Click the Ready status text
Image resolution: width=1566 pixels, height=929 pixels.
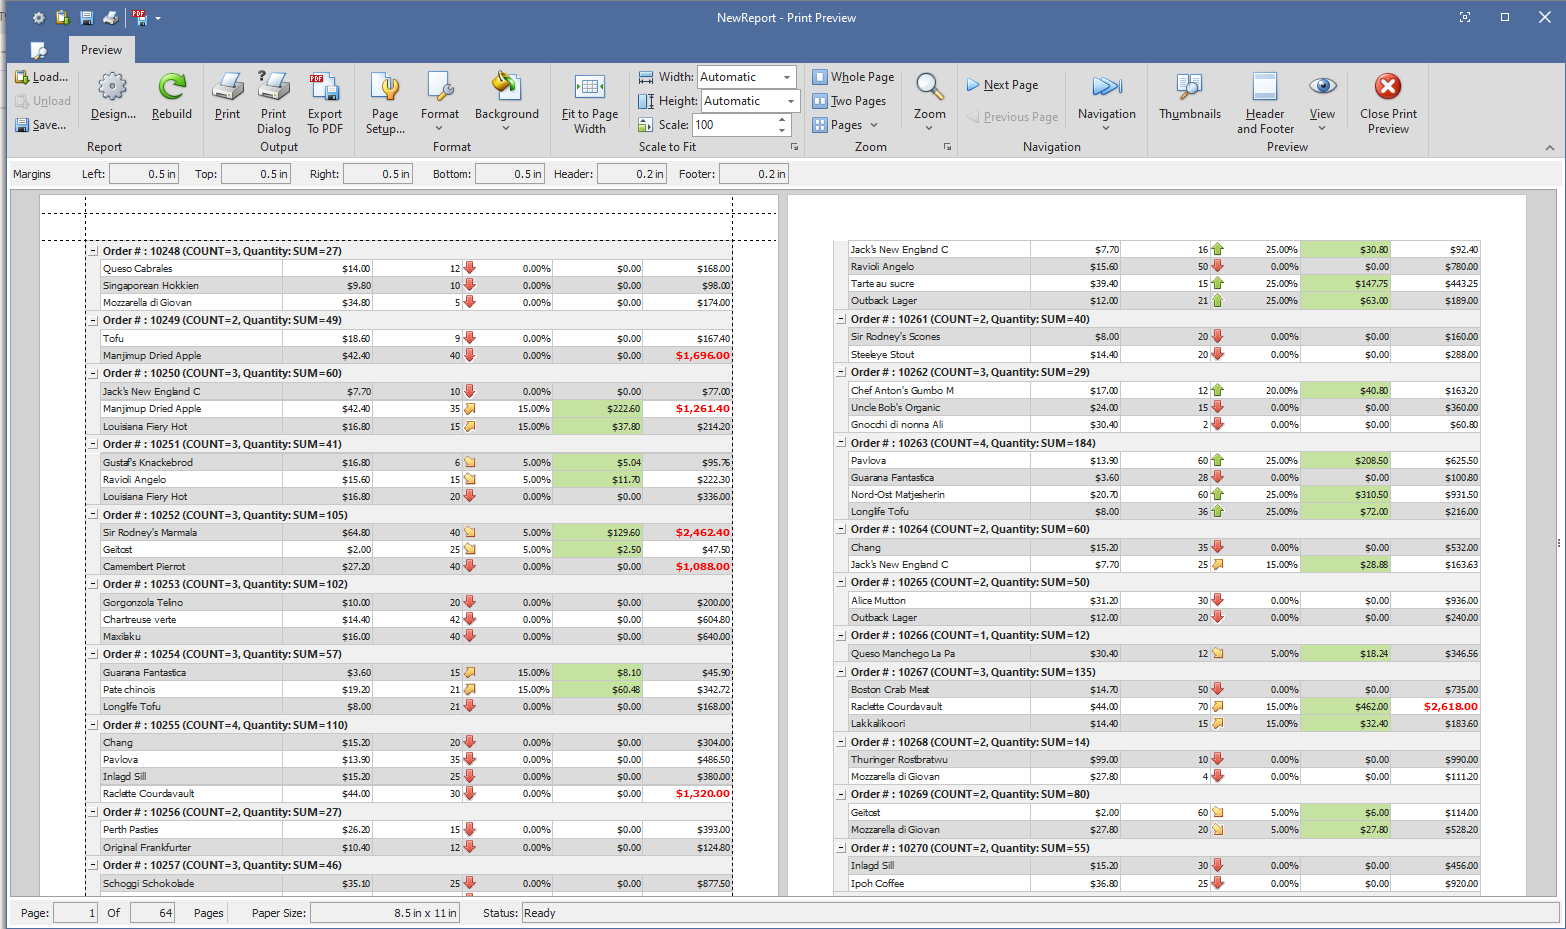point(539,913)
